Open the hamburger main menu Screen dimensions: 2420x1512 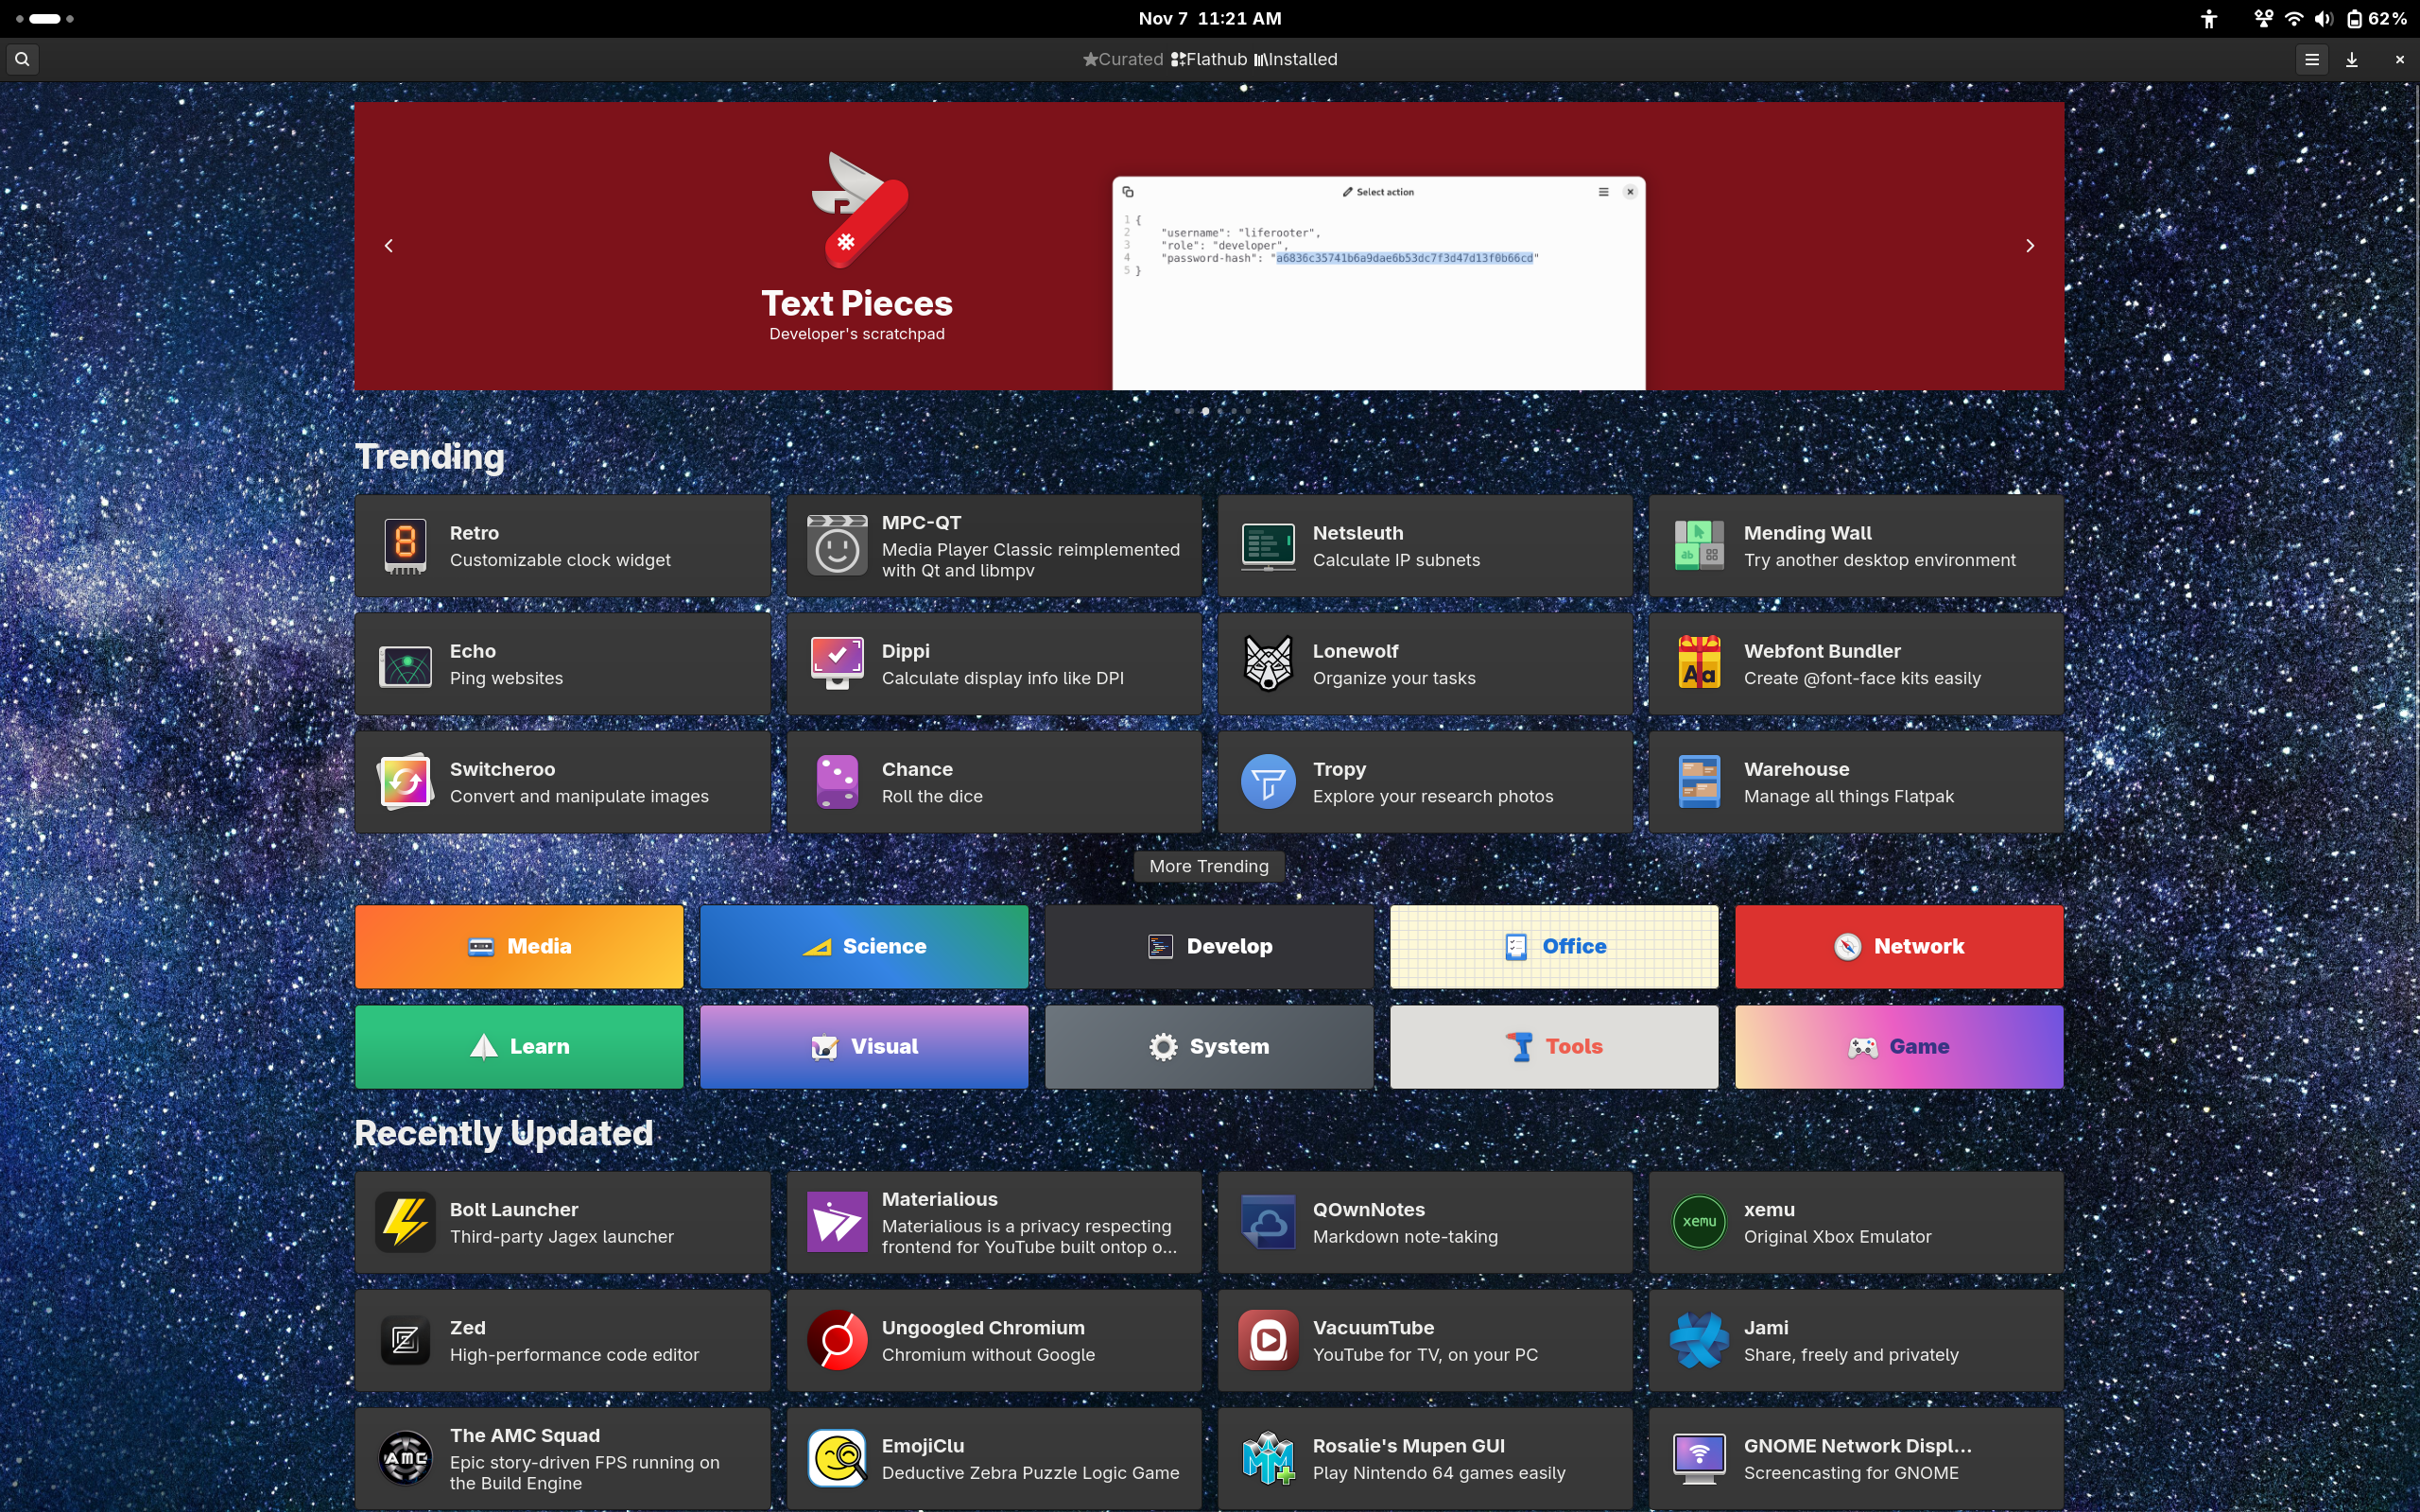[2311, 60]
